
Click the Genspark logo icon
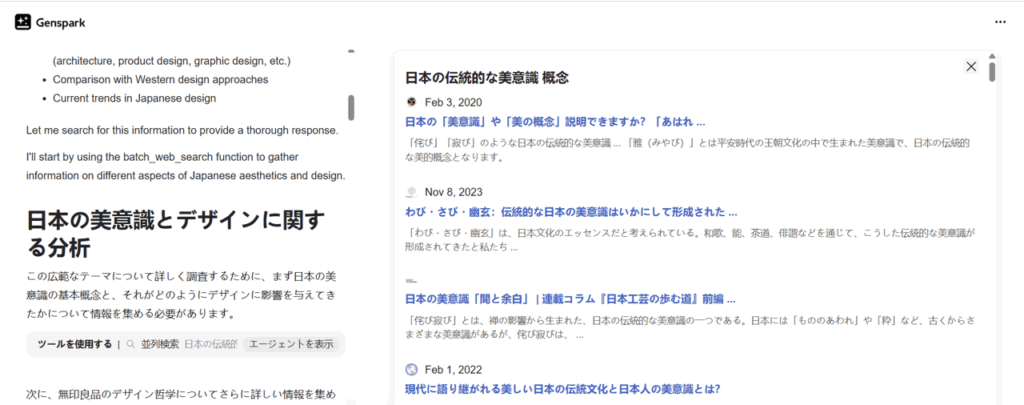tap(23, 21)
